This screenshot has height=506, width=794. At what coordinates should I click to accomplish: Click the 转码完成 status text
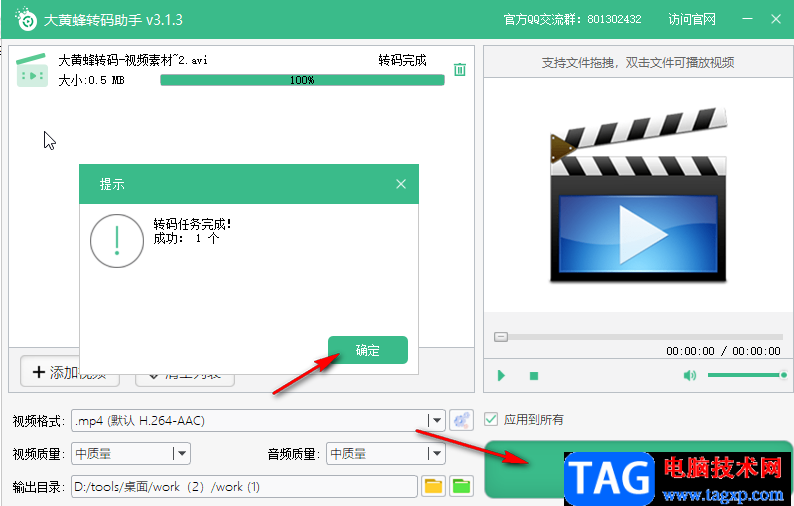pos(403,60)
